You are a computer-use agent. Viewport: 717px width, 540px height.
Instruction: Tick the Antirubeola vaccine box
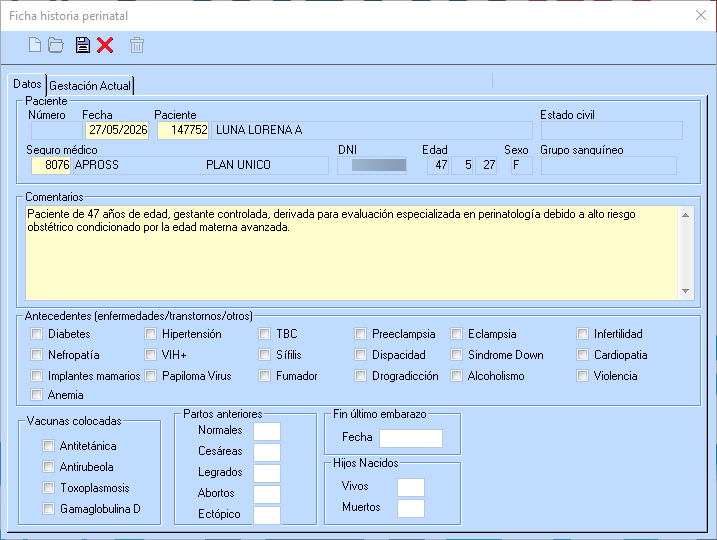[x=48, y=467]
